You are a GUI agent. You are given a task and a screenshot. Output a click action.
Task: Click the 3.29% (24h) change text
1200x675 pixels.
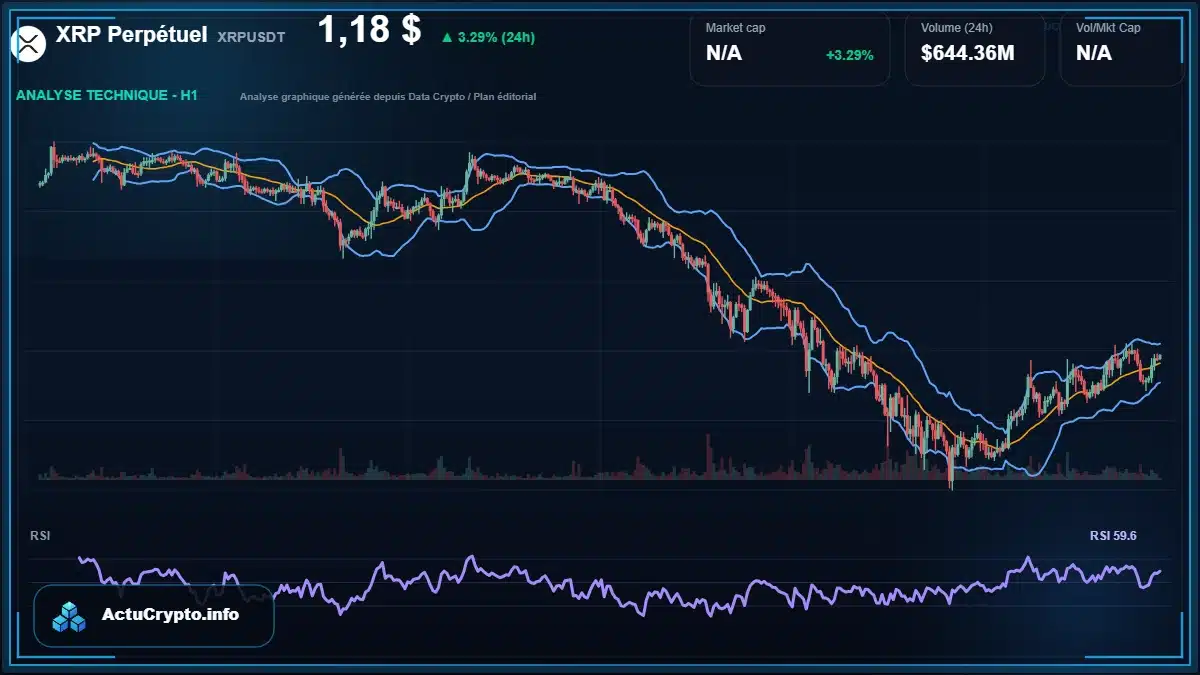tap(496, 38)
